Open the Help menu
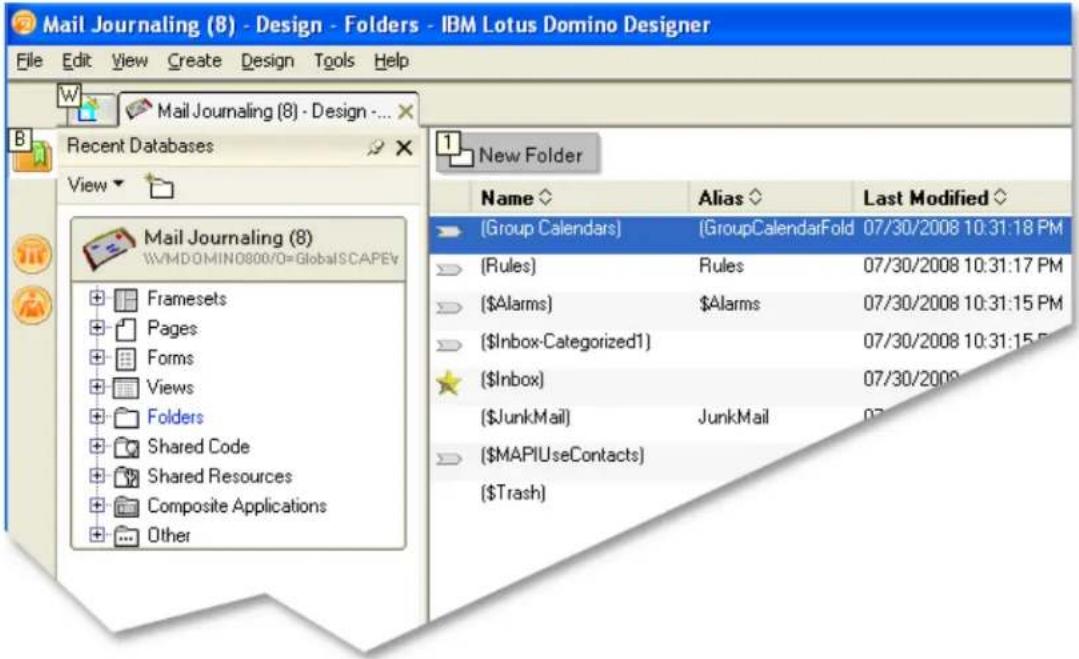The width and height of the screenshot is (1079, 659). point(392,61)
